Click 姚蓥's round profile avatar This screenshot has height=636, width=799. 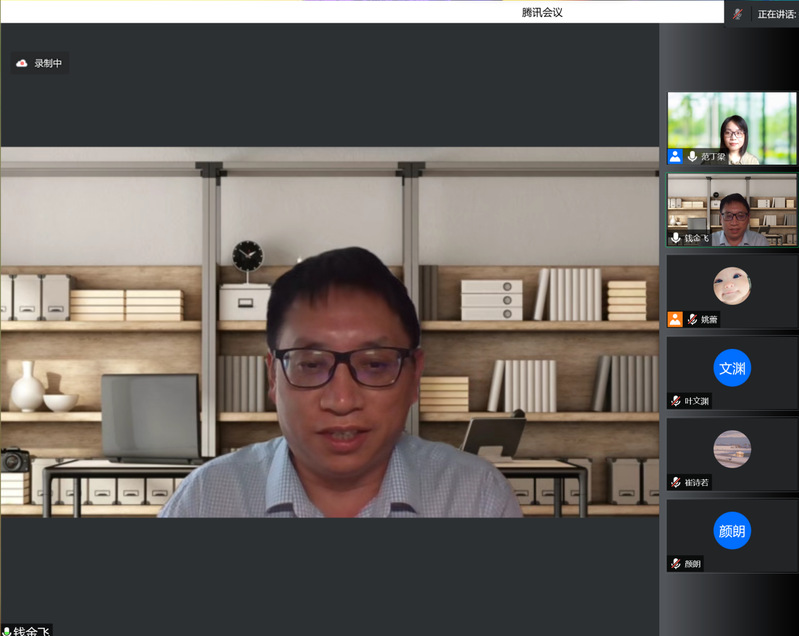pos(732,286)
